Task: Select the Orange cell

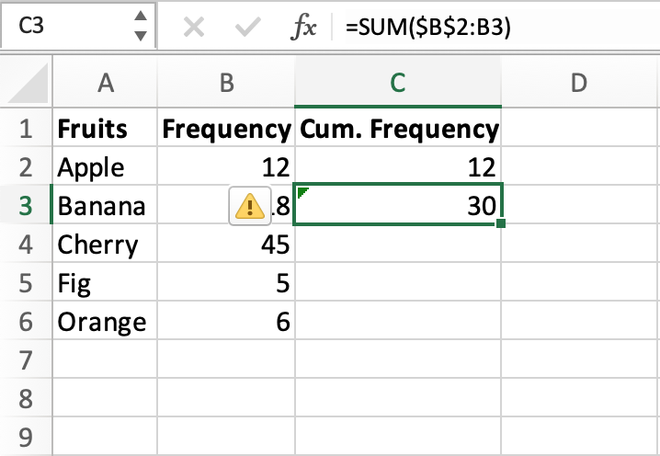Action: point(103,322)
